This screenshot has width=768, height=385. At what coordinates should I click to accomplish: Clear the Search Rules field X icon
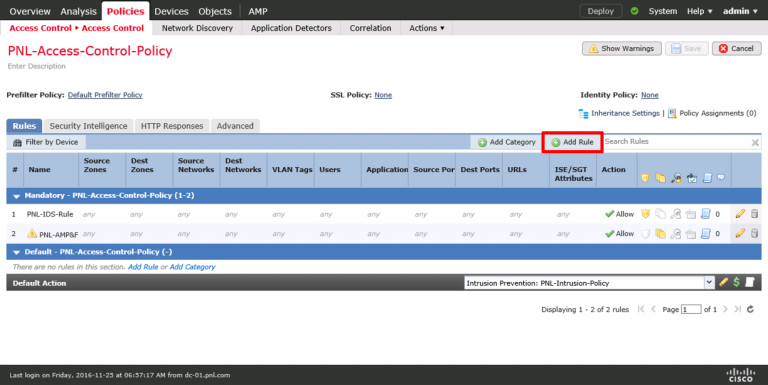click(755, 142)
